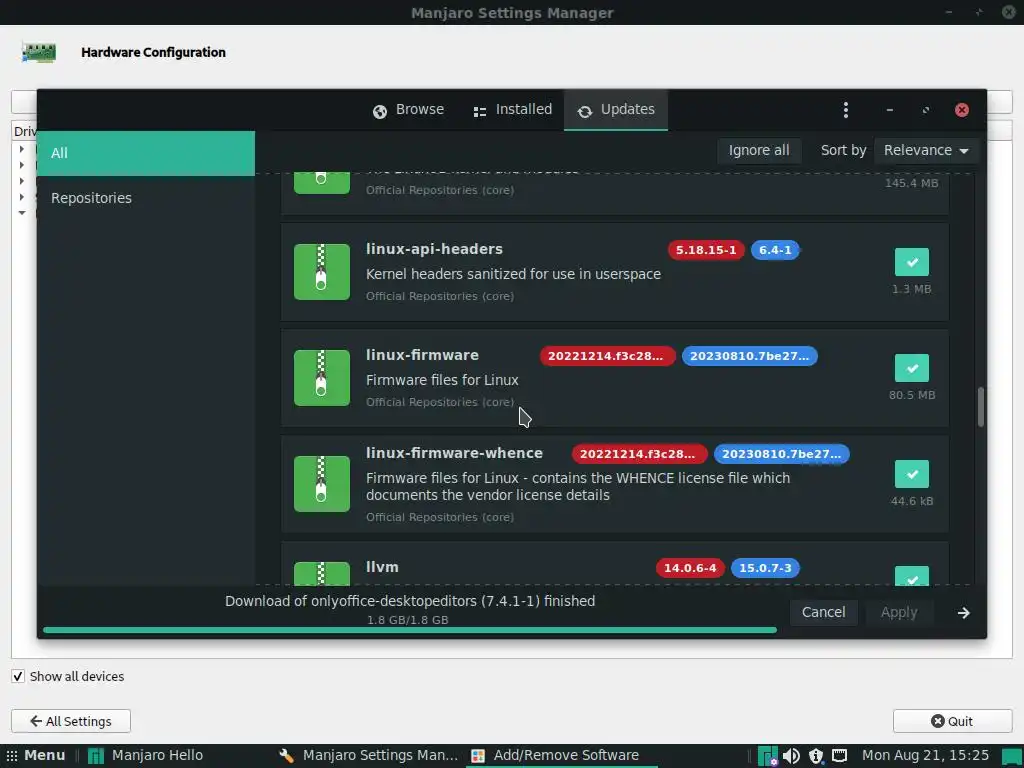Collapse the expanded device tree arrow

click(22, 213)
